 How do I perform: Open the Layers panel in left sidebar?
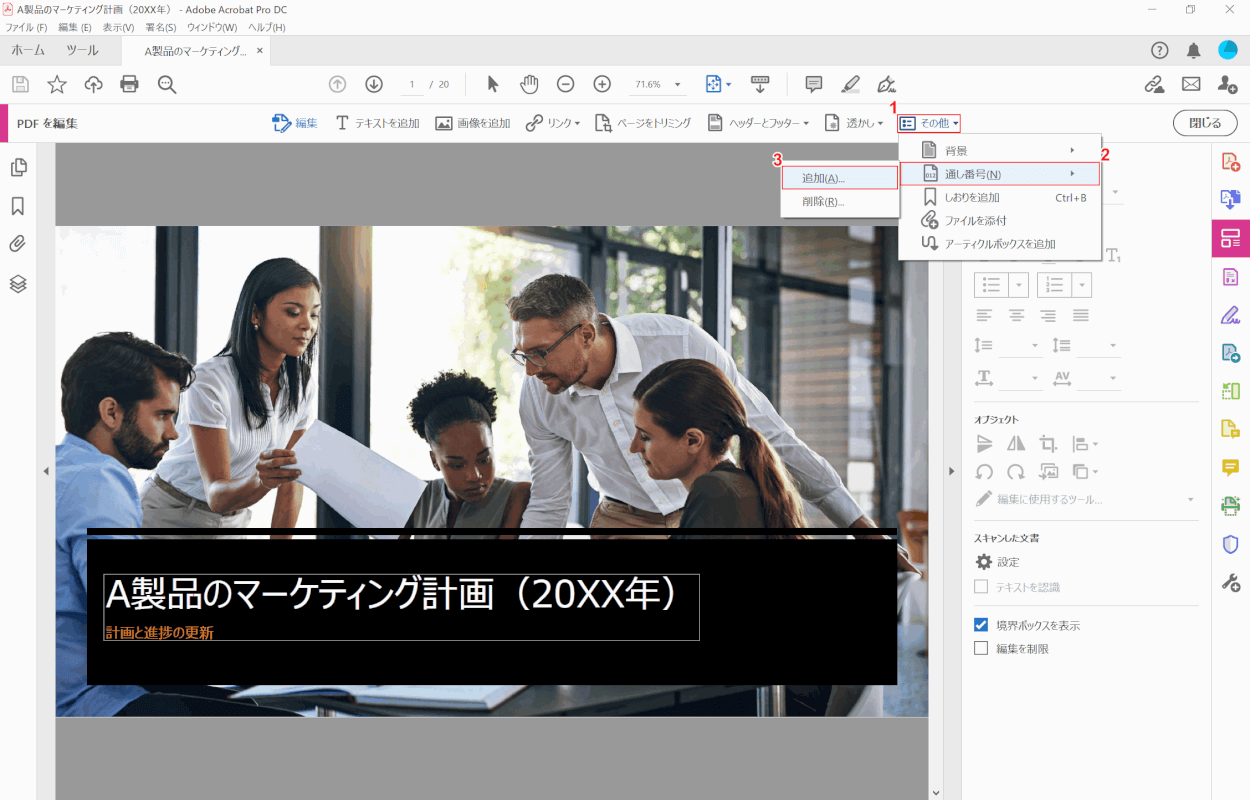(17, 284)
